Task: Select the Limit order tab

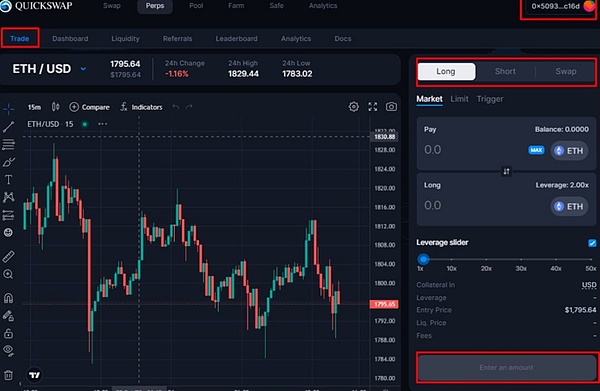Action: tap(459, 99)
